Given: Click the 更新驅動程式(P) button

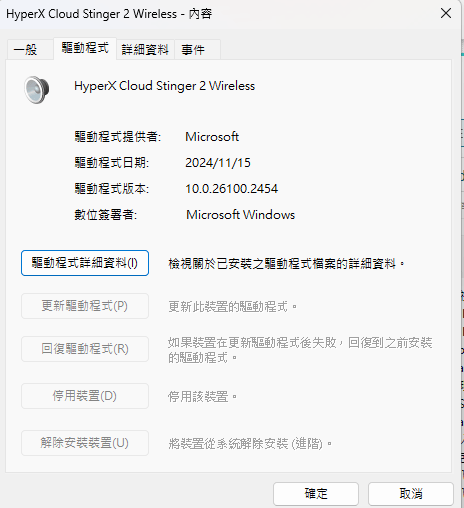Looking at the screenshot, I should pyautogui.click(x=85, y=306).
